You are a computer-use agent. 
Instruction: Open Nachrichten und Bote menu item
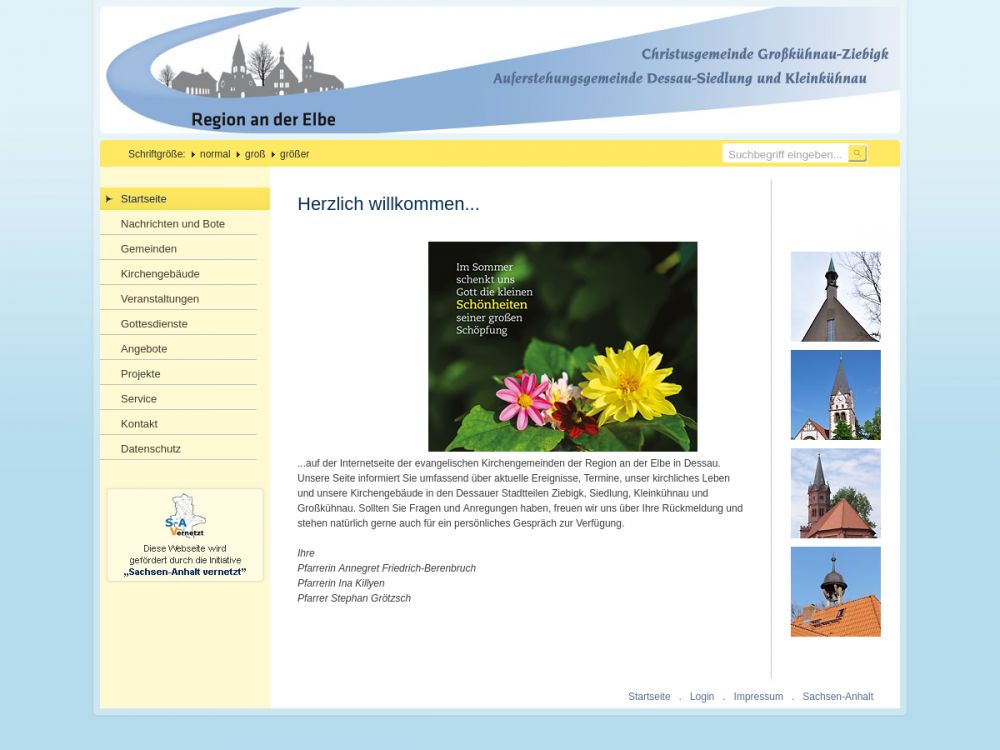coord(172,224)
